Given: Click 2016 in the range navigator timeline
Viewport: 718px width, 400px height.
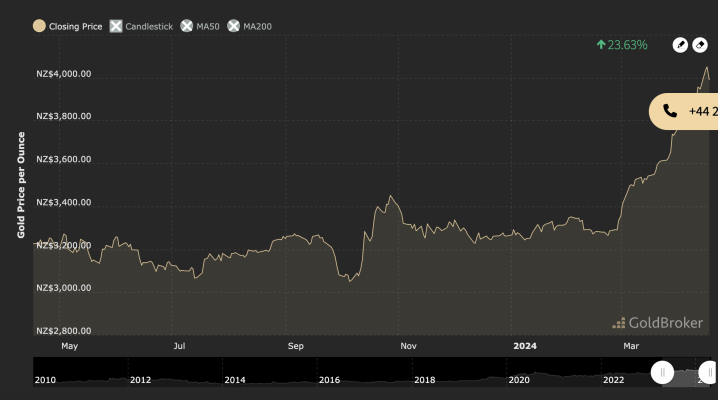Looking at the screenshot, I should [x=329, y=380].
